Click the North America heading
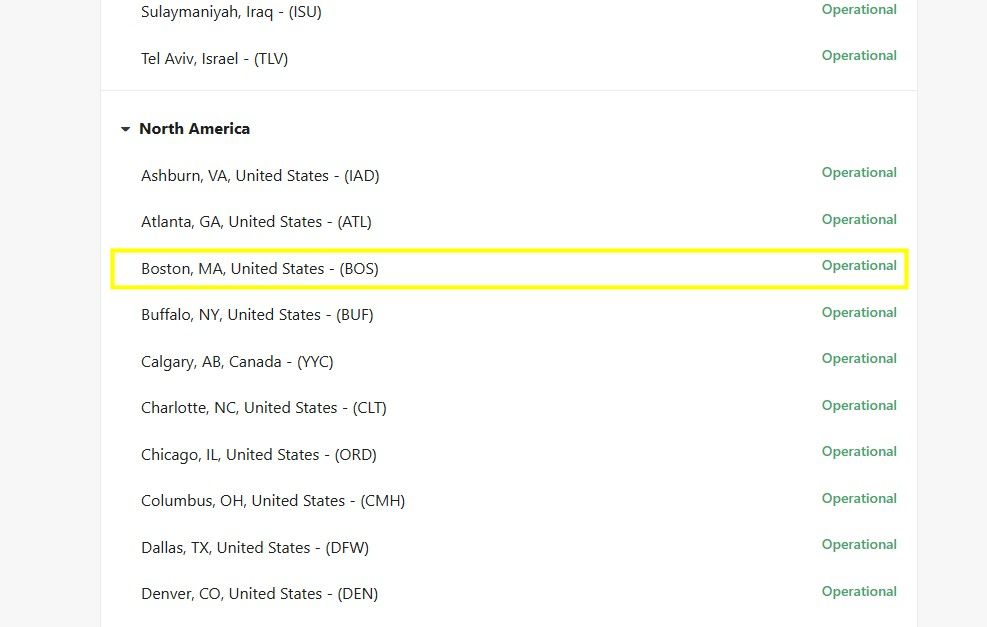Screen dimensions: 987x627 [x=195, y=128]
